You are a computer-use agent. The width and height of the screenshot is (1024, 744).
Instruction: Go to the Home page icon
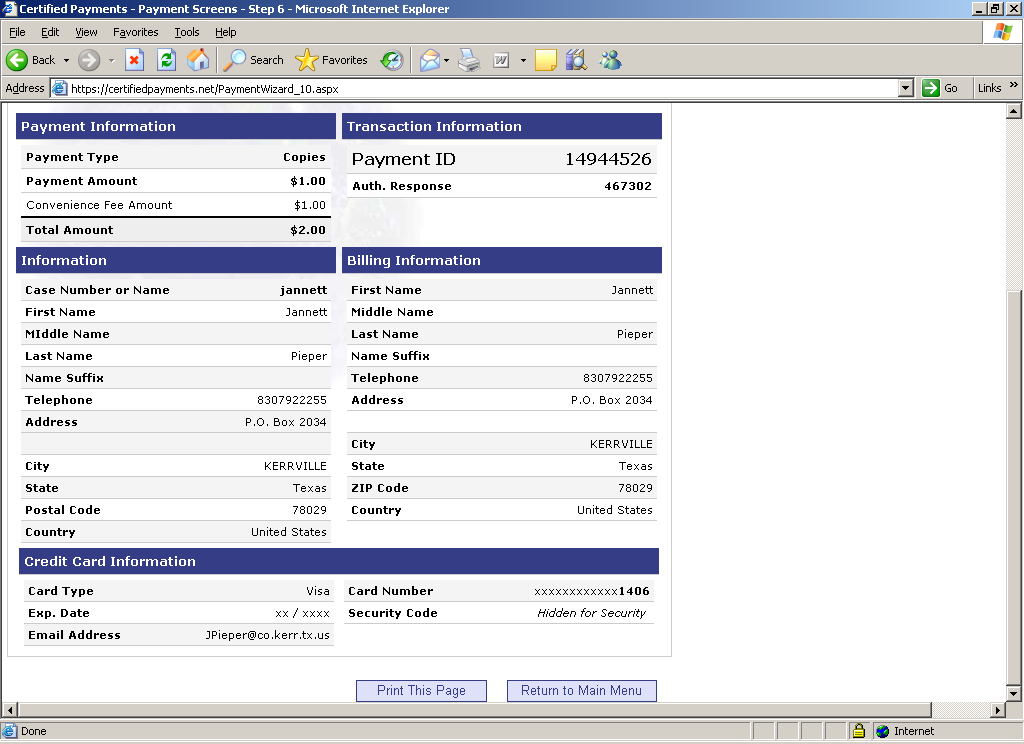coord(198,60)
